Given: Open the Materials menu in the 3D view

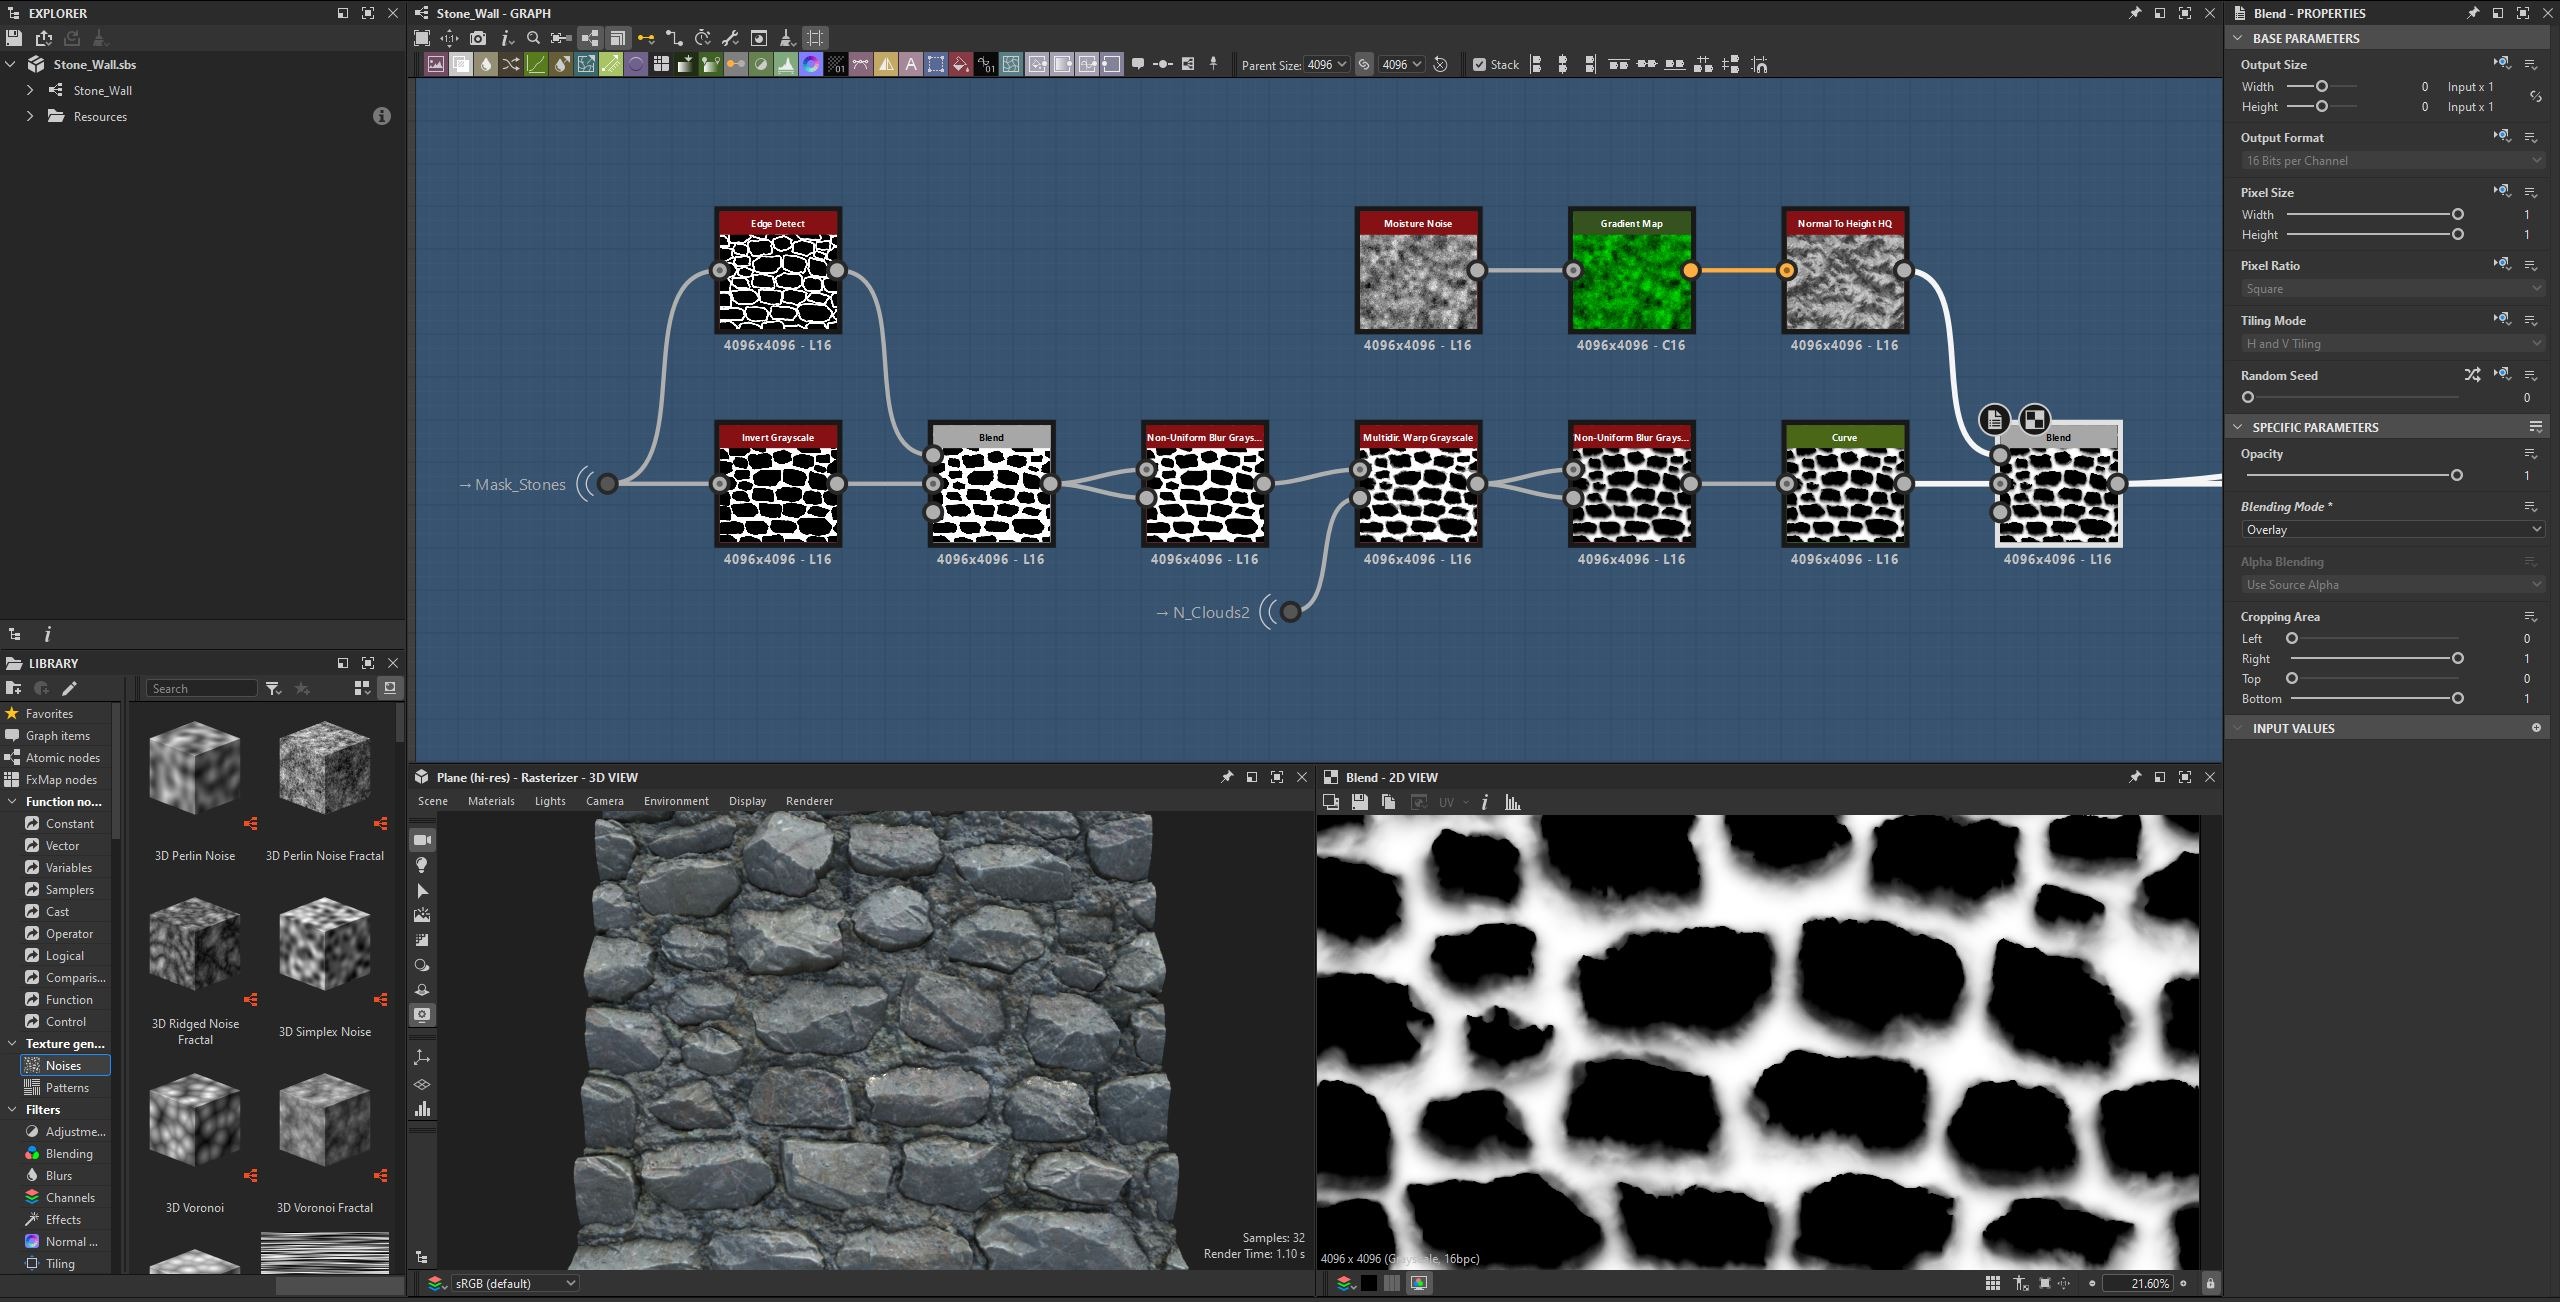Looking at the screenshot, I should [491, 801].
